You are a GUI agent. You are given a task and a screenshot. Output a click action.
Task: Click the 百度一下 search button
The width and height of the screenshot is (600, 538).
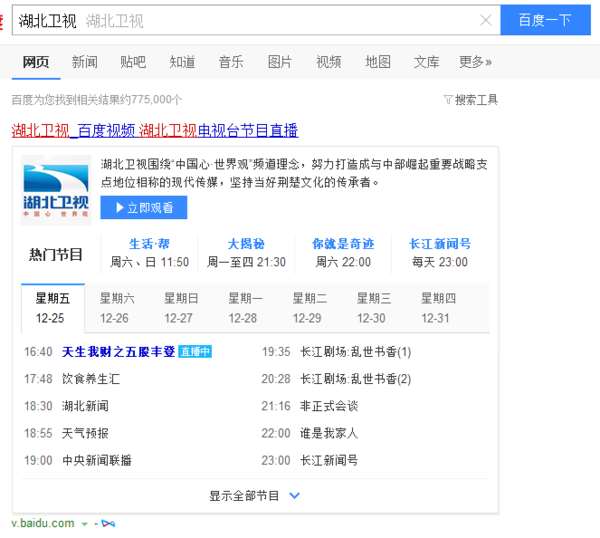[x=545, y=20]
